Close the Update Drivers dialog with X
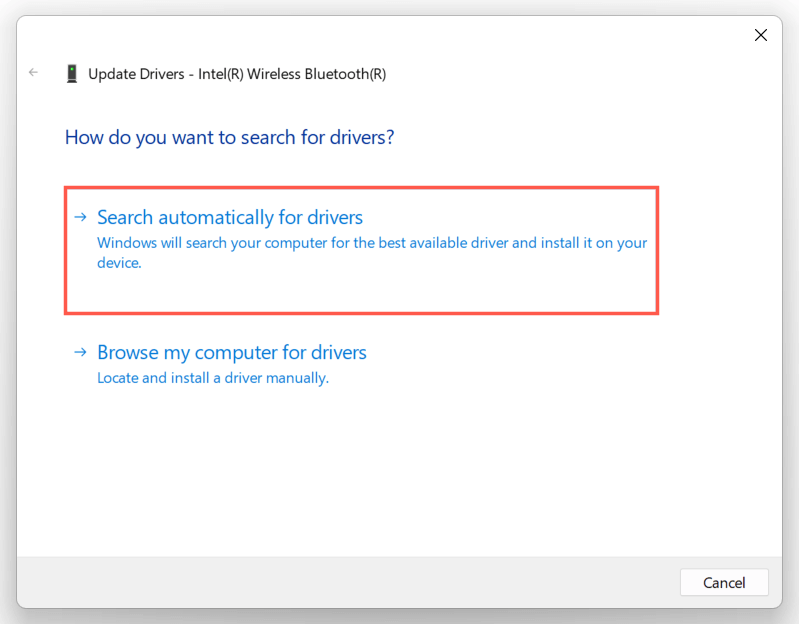The image size is (799, 624). 760,35
